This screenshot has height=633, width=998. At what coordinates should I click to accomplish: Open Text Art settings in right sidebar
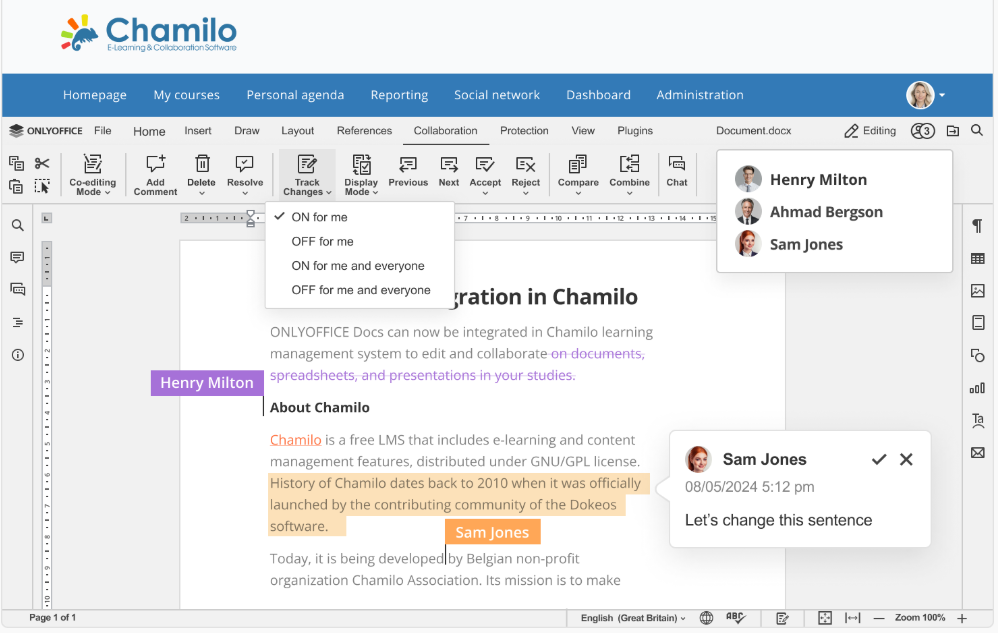tap(978, 421)
